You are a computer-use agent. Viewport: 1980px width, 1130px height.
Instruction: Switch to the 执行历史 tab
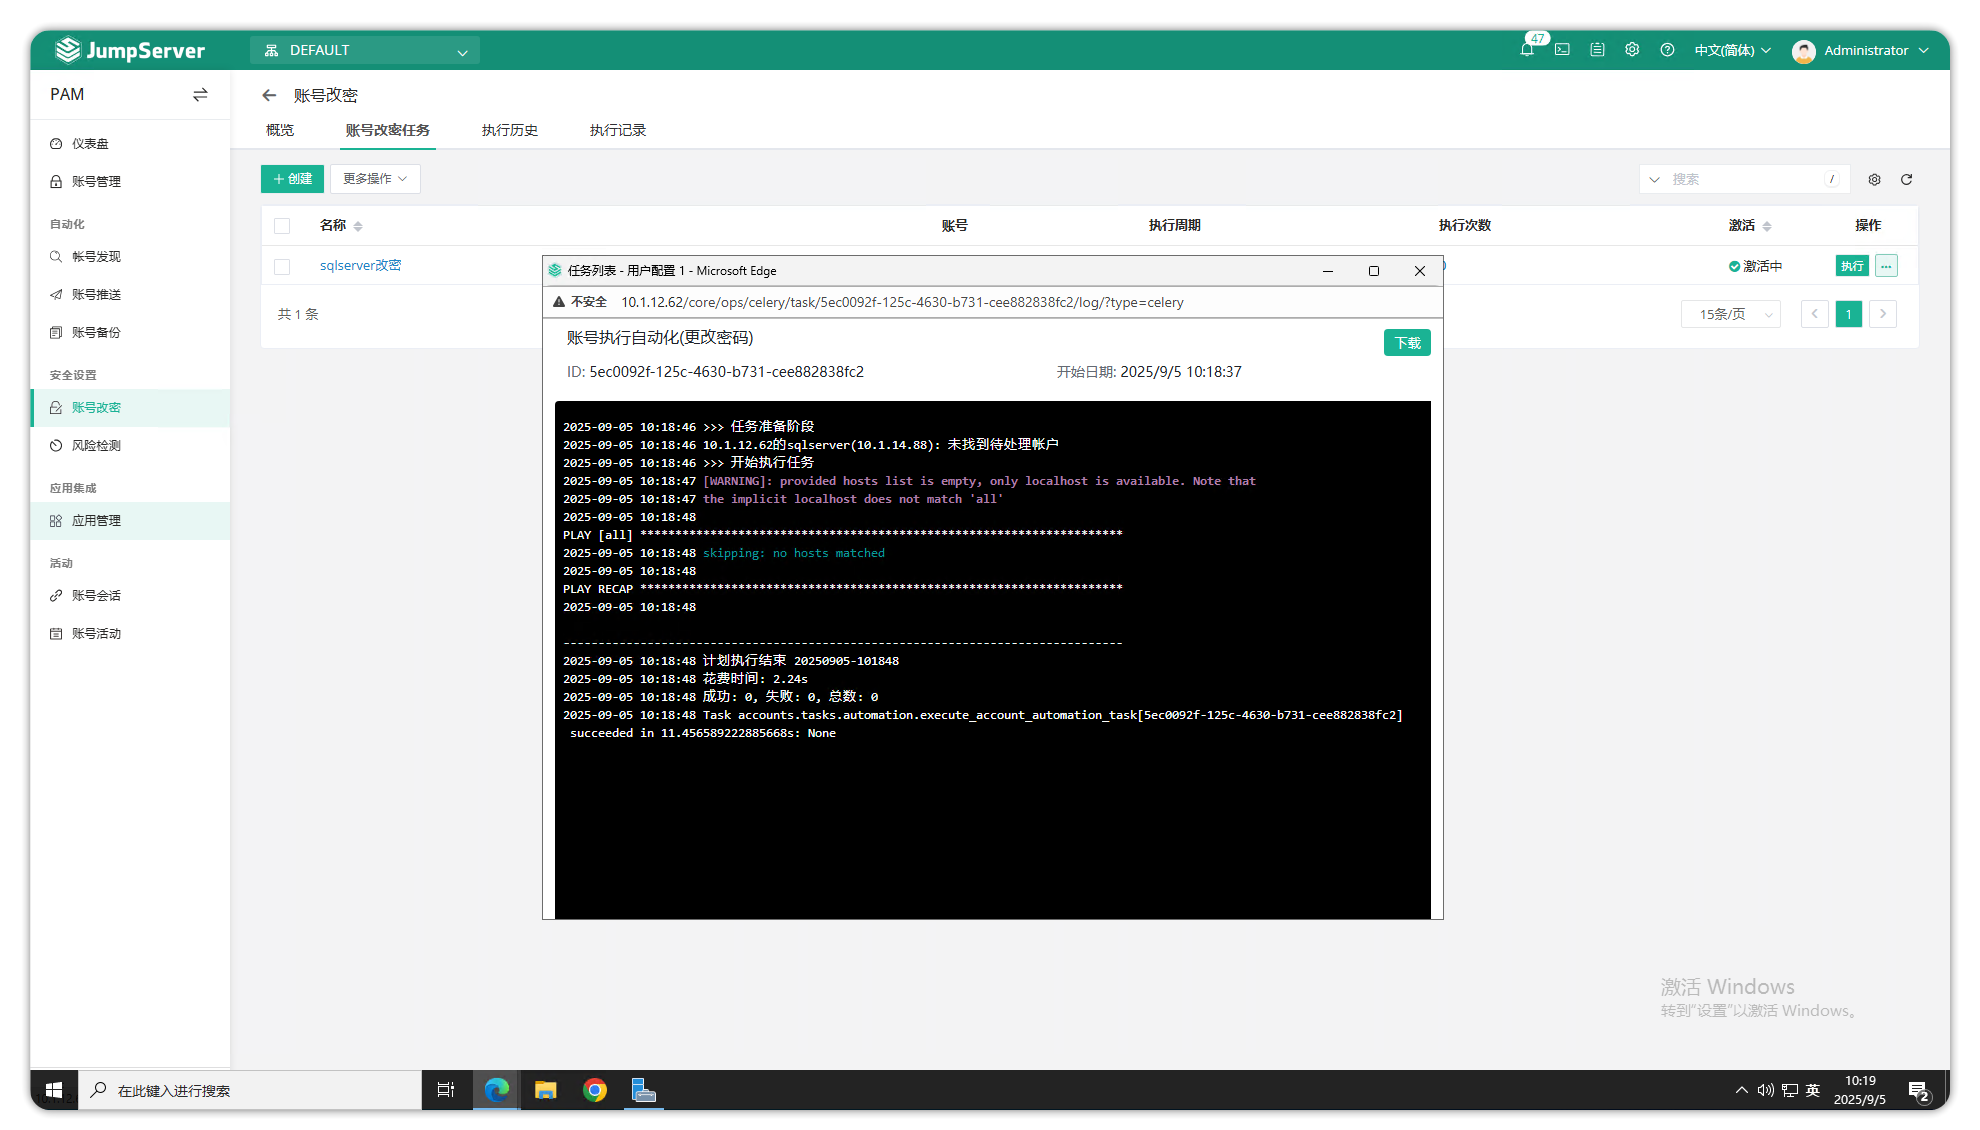pos(510,131)
